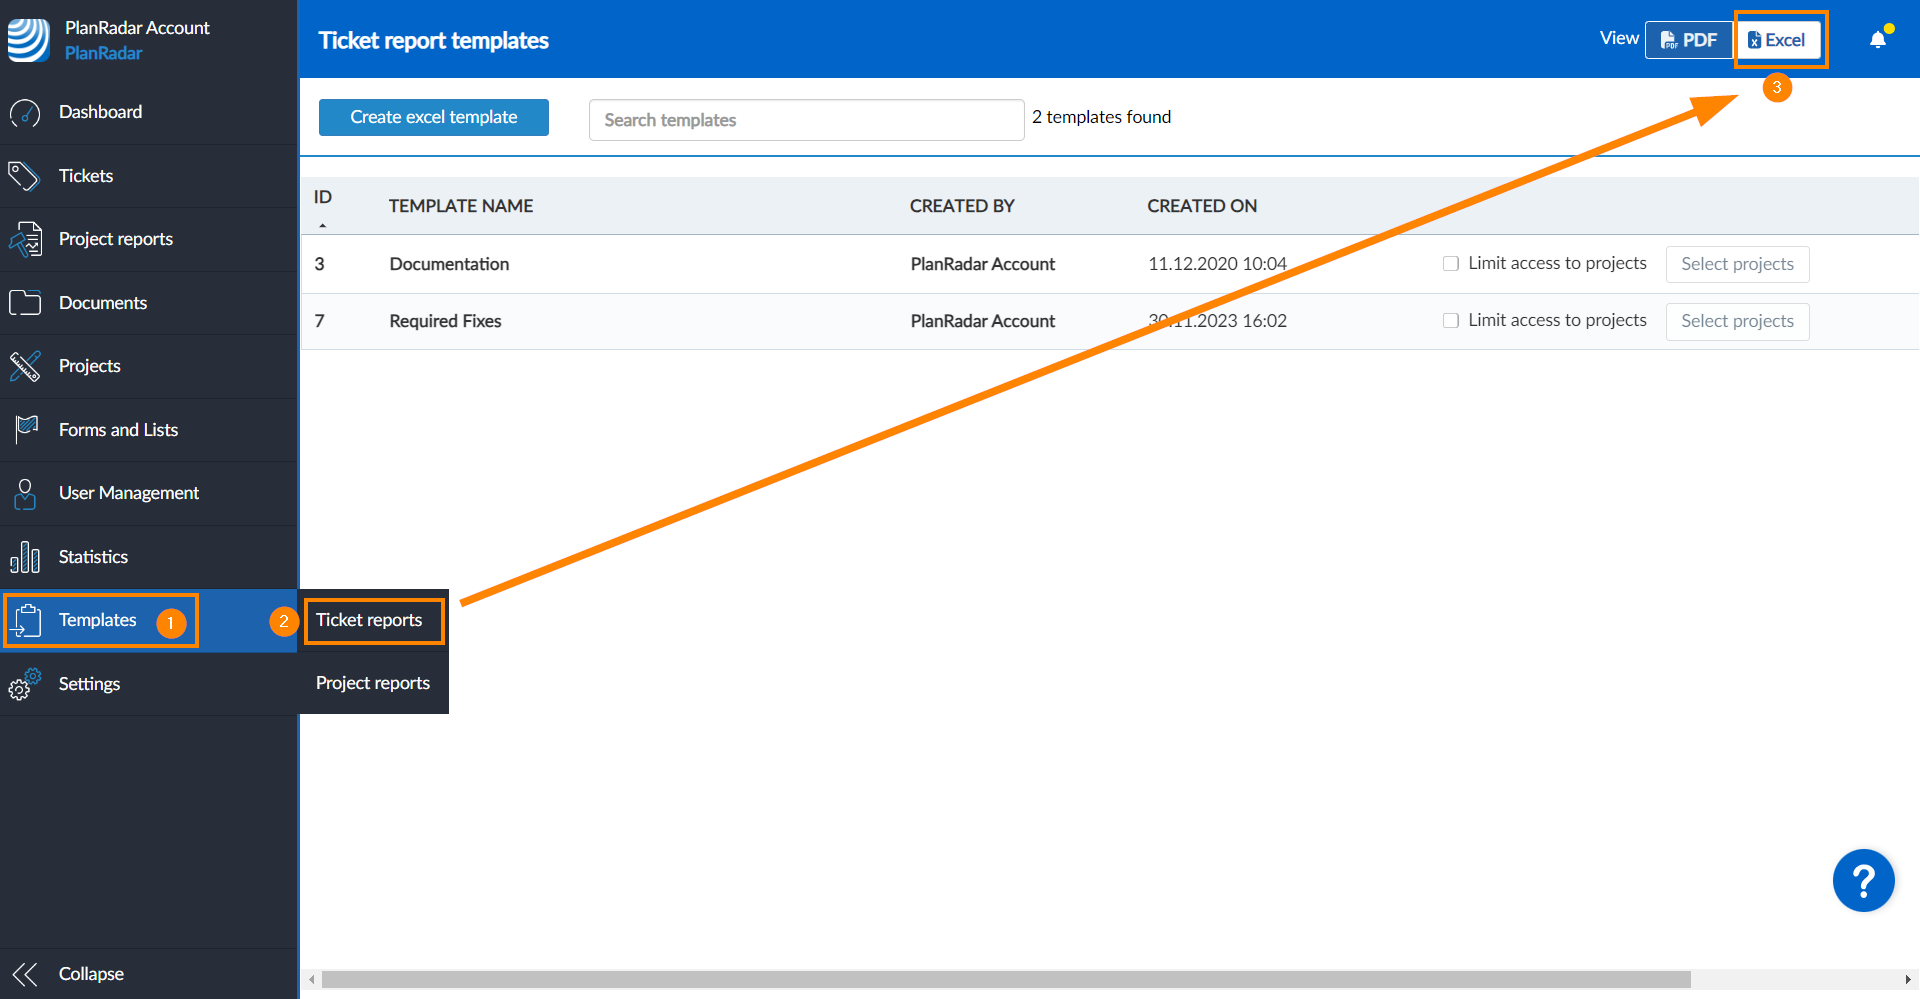The width and height of the screenshot is (1920, 999).
Task: Sort by CREATED BY column header
Action: pyautogui.click(x=962, y=206)
